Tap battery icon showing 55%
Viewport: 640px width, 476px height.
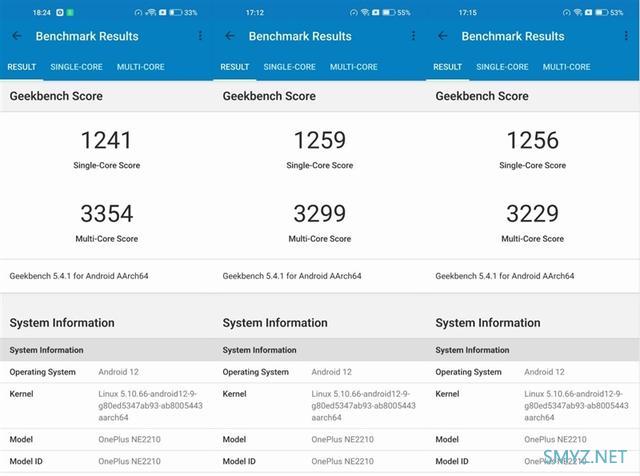389,13
